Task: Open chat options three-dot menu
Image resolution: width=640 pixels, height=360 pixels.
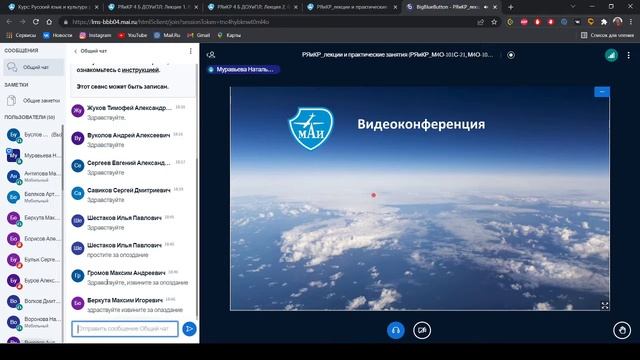Action: pos(190,51)
